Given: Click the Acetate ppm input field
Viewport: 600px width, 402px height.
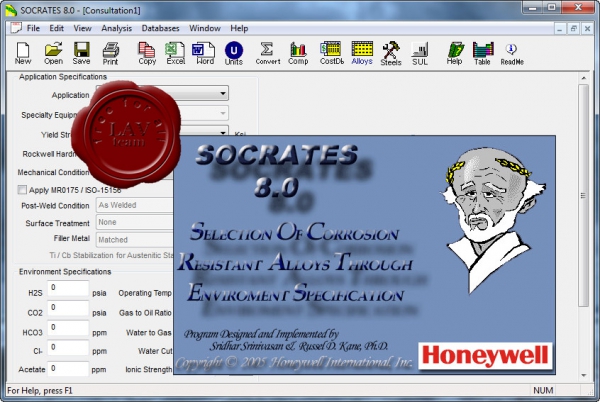Looking at the screenshot, I should tap(68, 369).
